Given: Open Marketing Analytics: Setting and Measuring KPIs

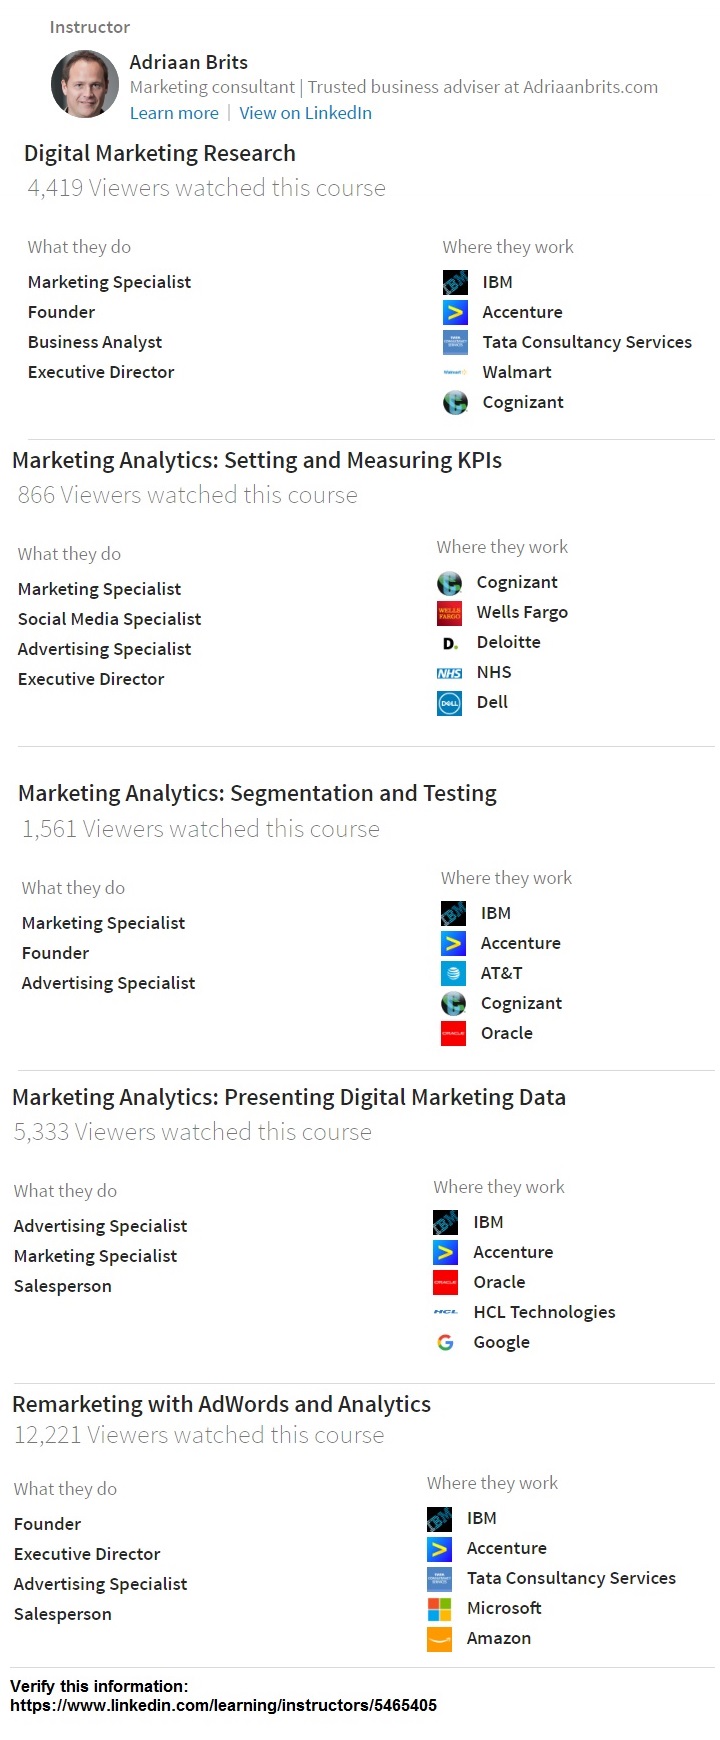Looking at the screenshot, I should [x=257, y=460].
